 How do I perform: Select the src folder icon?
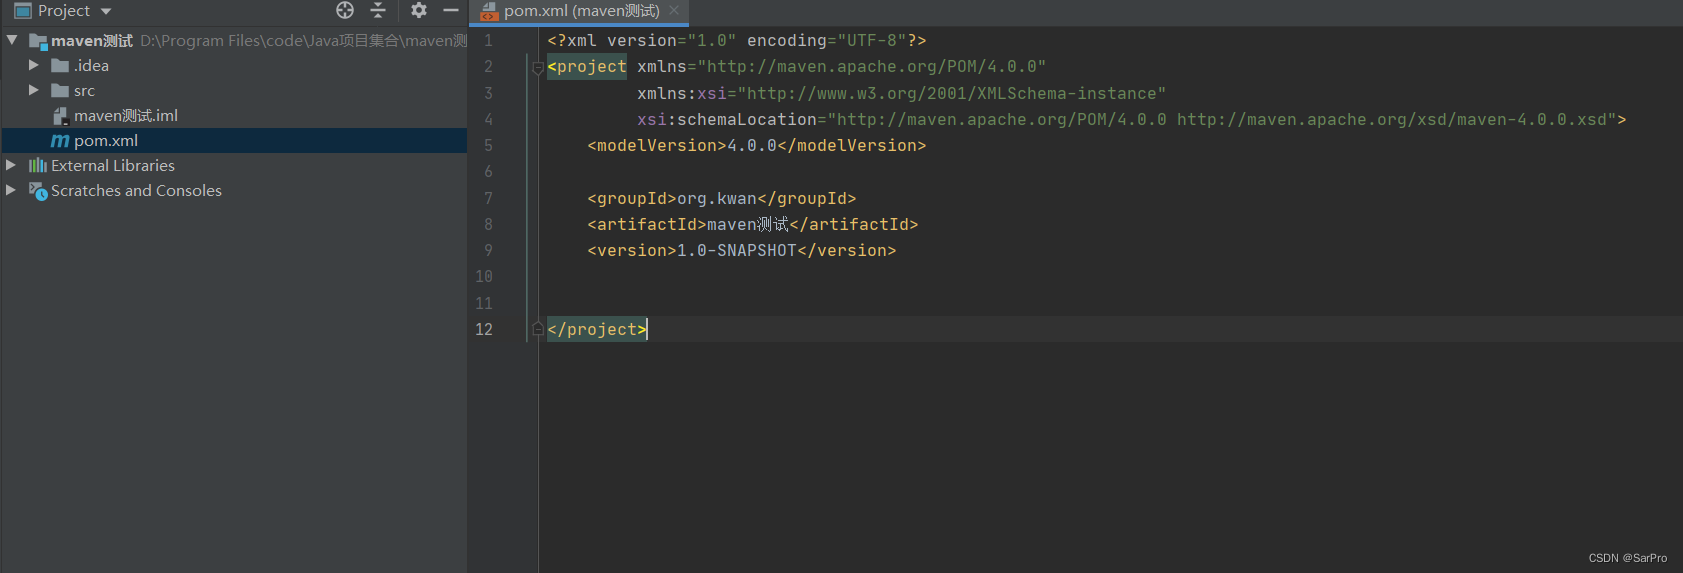point(60,91)
